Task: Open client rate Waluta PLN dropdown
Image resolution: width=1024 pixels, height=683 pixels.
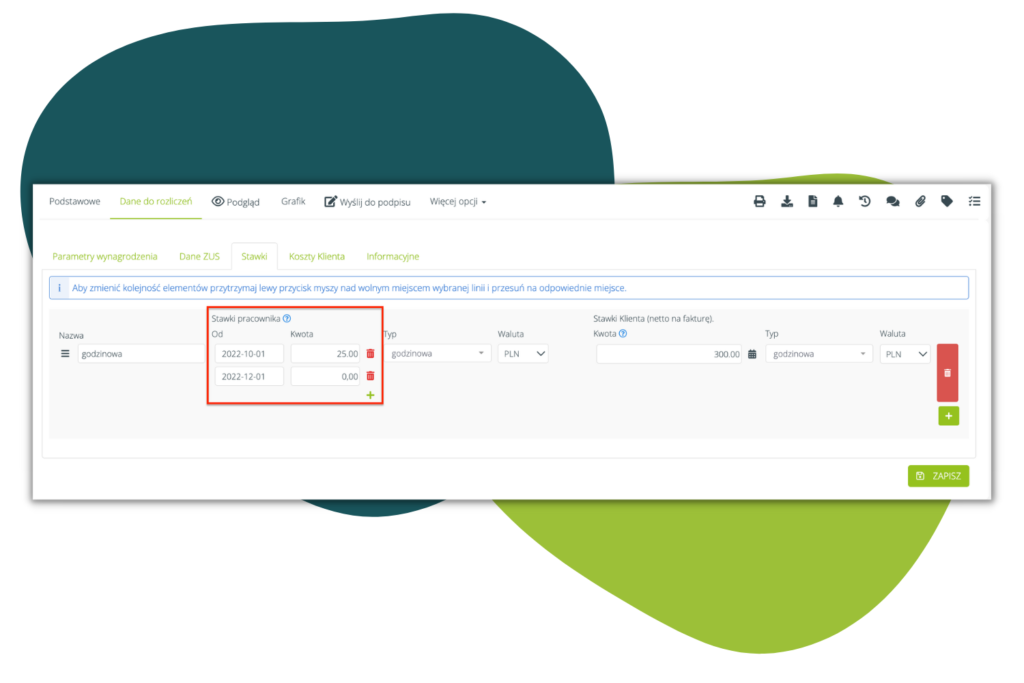Action: [905, 354]
